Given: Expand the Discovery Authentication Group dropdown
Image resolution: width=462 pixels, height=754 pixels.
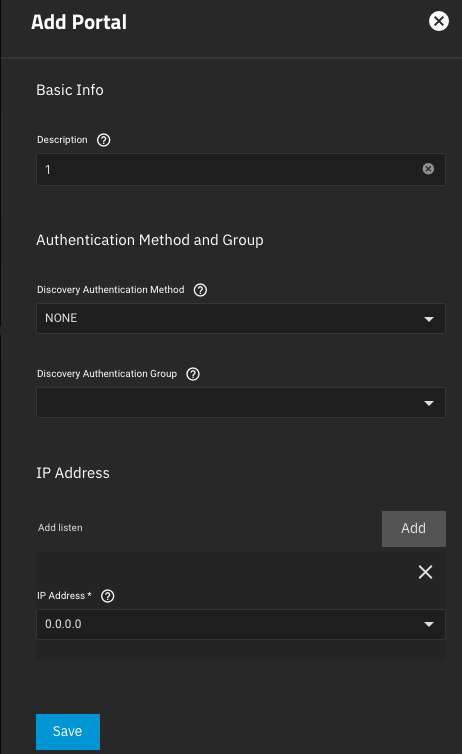Looking at the screenshot, I should (x=241, y=402).
